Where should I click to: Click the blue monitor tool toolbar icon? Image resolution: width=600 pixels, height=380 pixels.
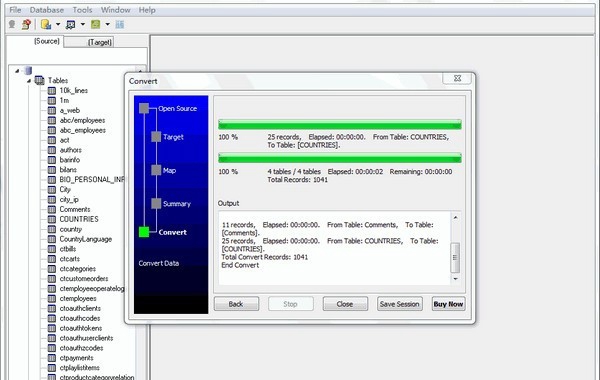click(x=70, y=24)
